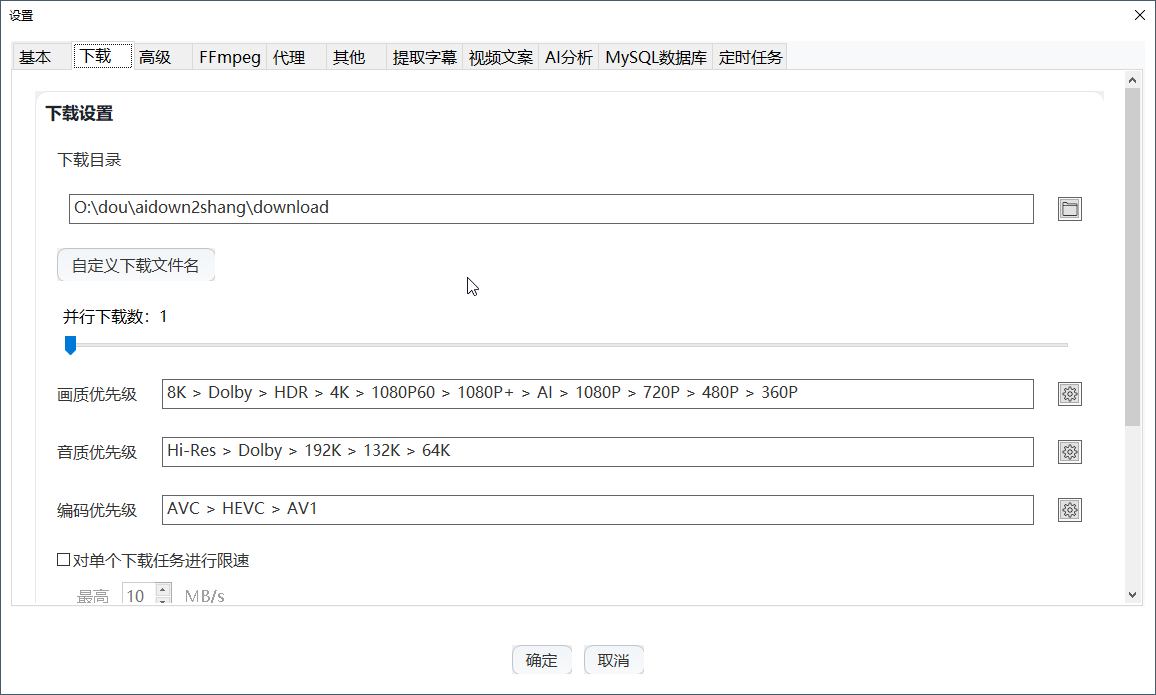Viewport: 1156px width, 695px height.
Task: Select the AI分析 tab
Action: [568, 58]
